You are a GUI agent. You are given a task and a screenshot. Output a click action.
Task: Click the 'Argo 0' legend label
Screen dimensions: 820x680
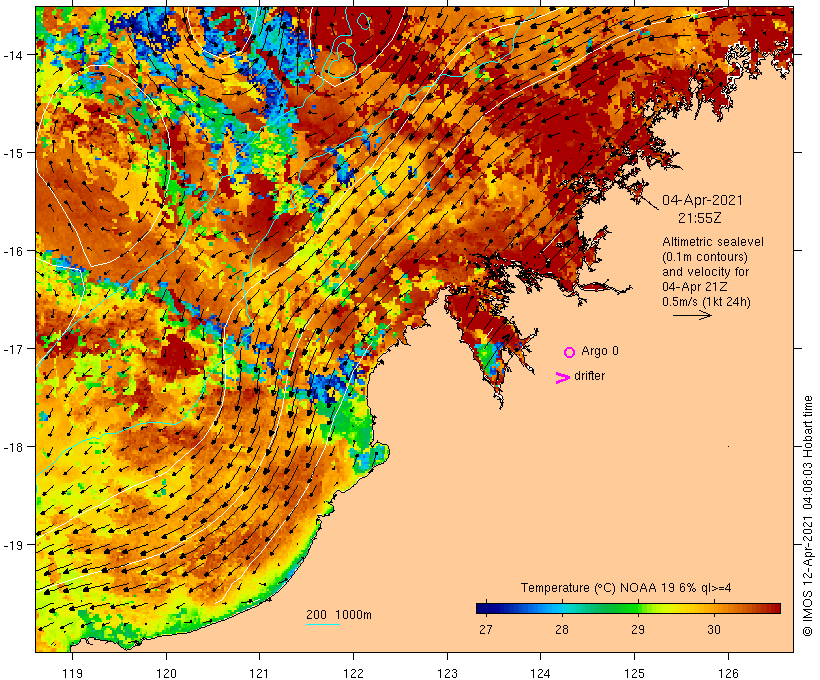click(600, 351)
